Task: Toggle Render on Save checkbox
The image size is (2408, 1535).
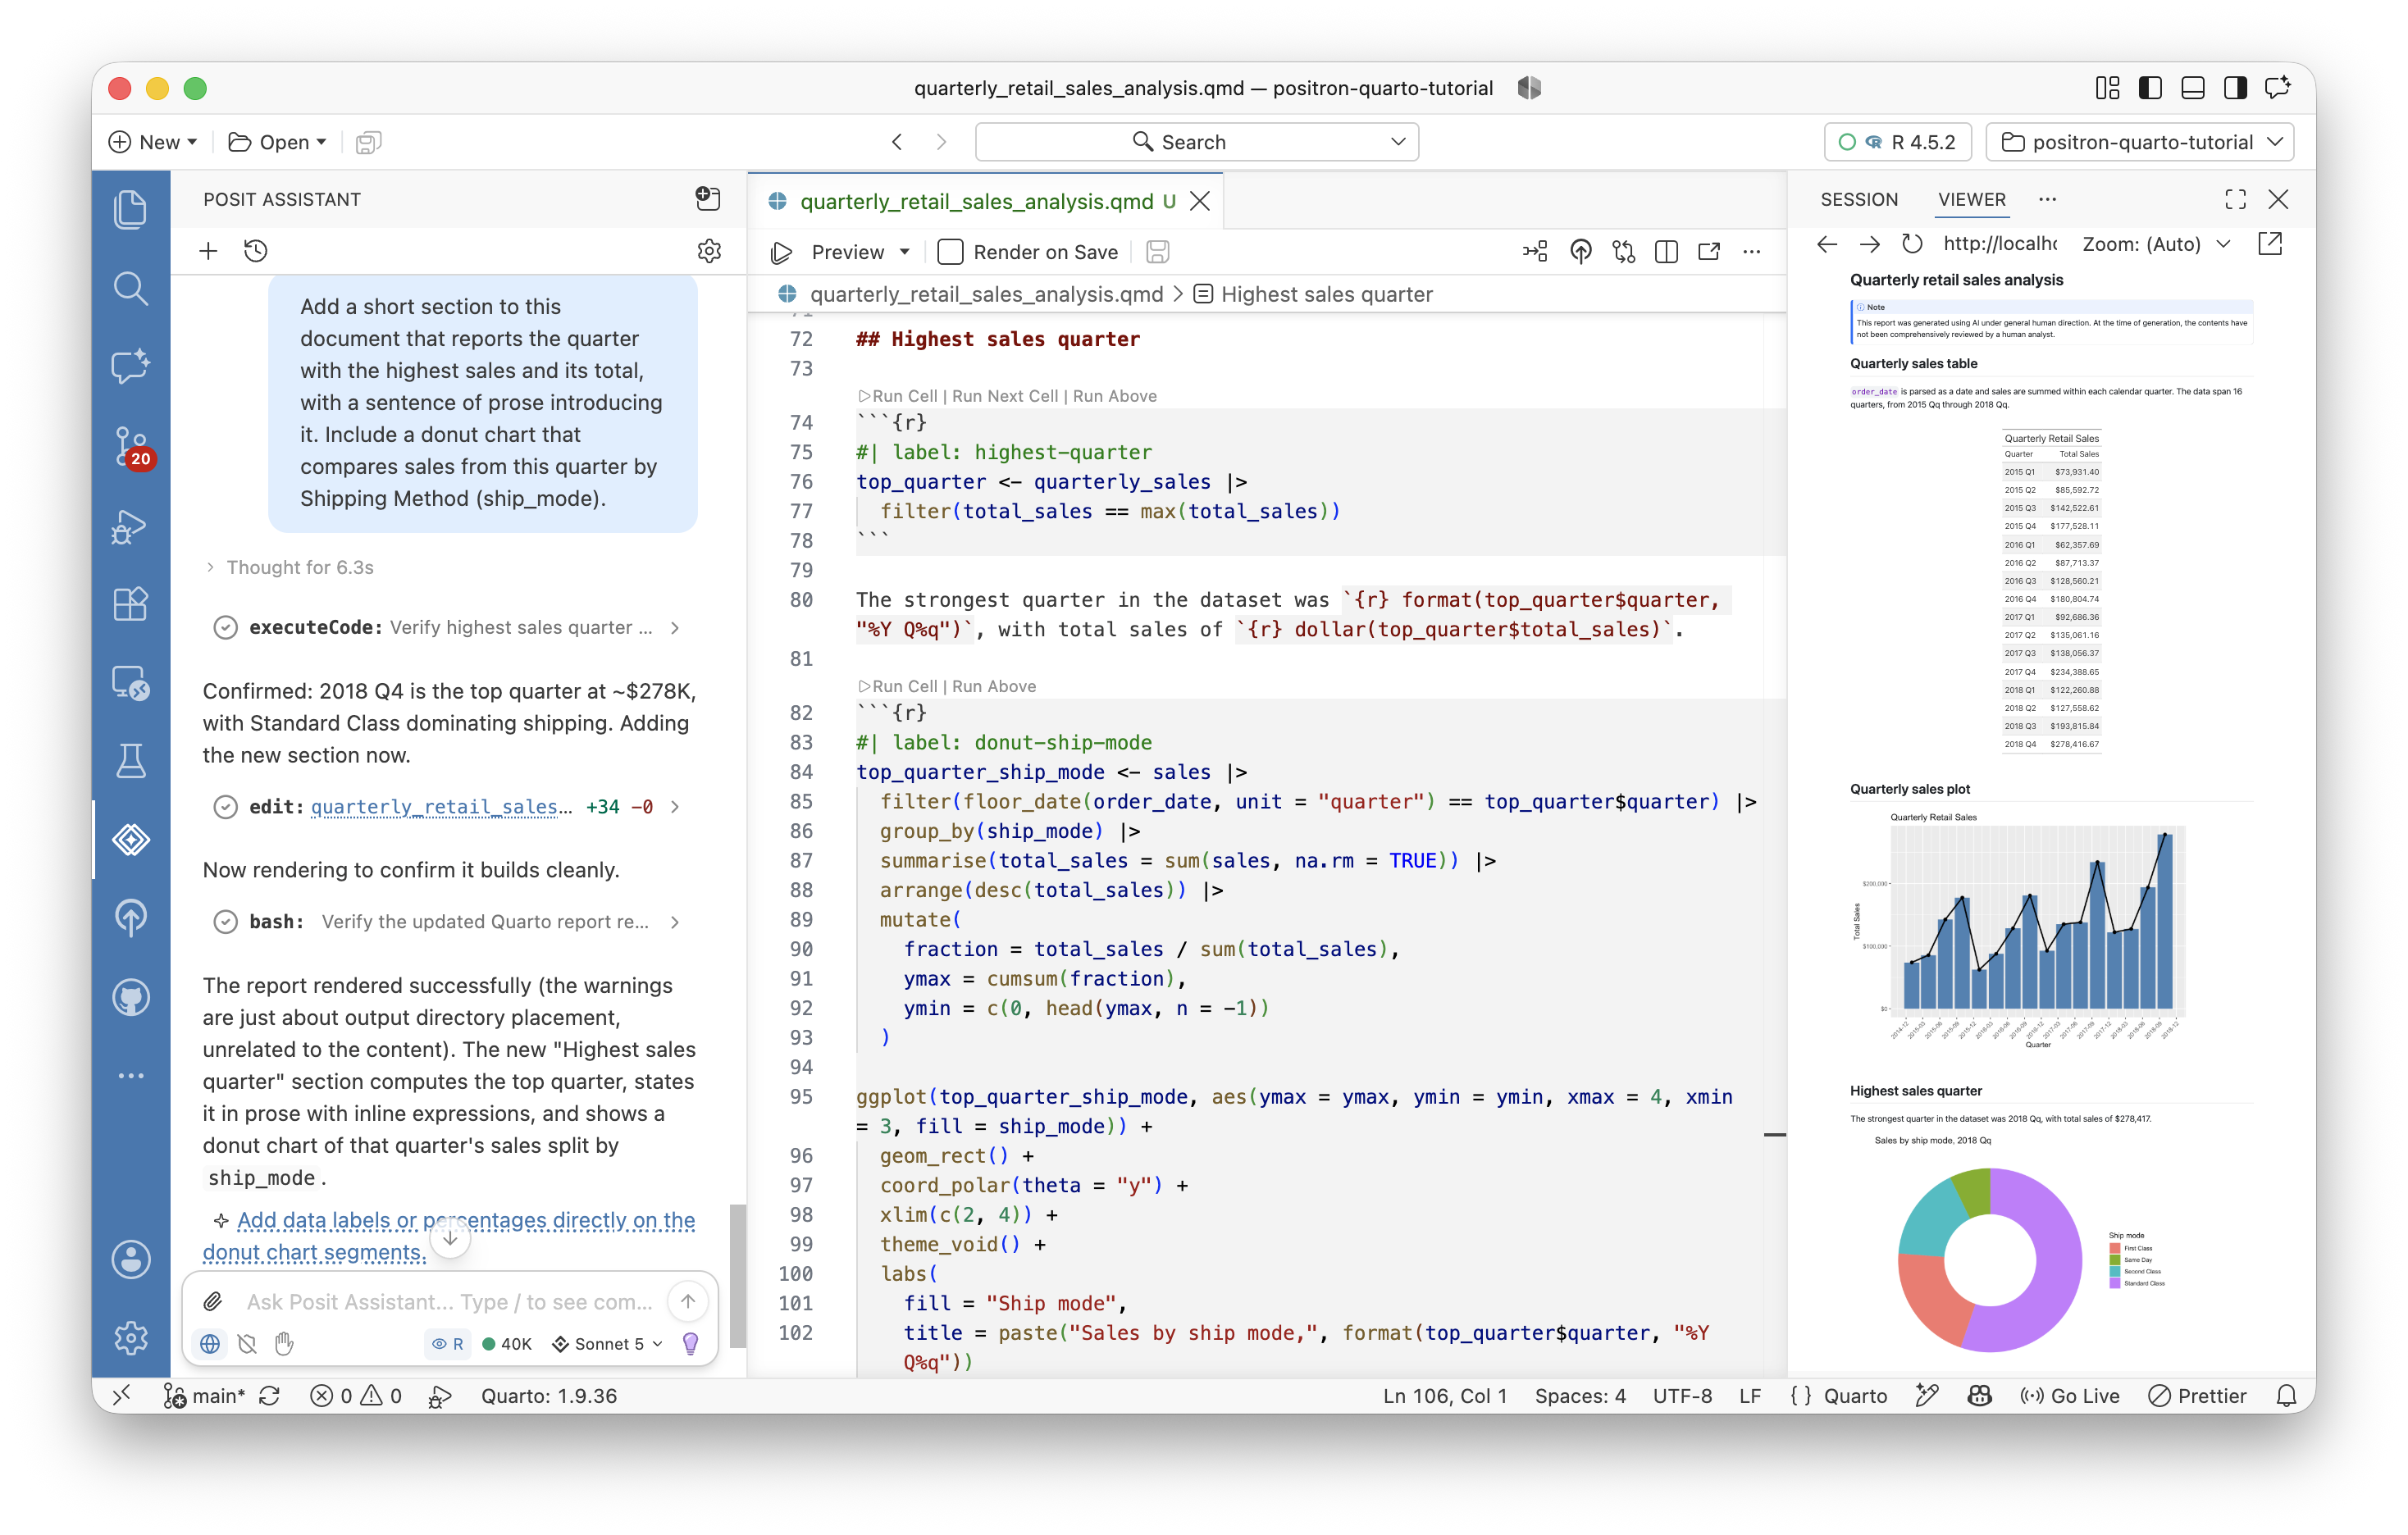Action: [x=950, y=253]
